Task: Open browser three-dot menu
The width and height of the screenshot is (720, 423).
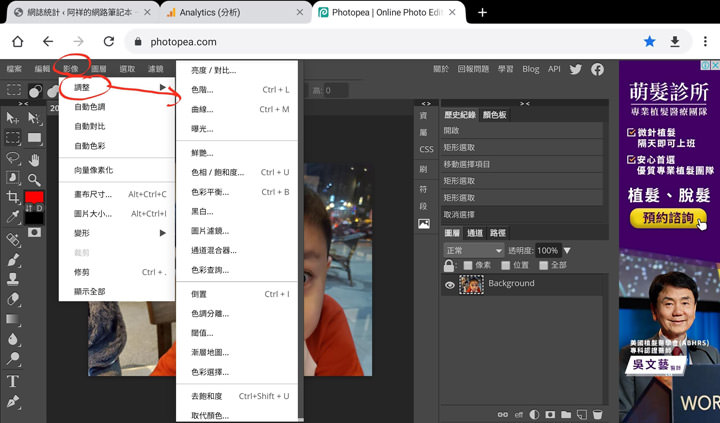Action: [705, 42]
